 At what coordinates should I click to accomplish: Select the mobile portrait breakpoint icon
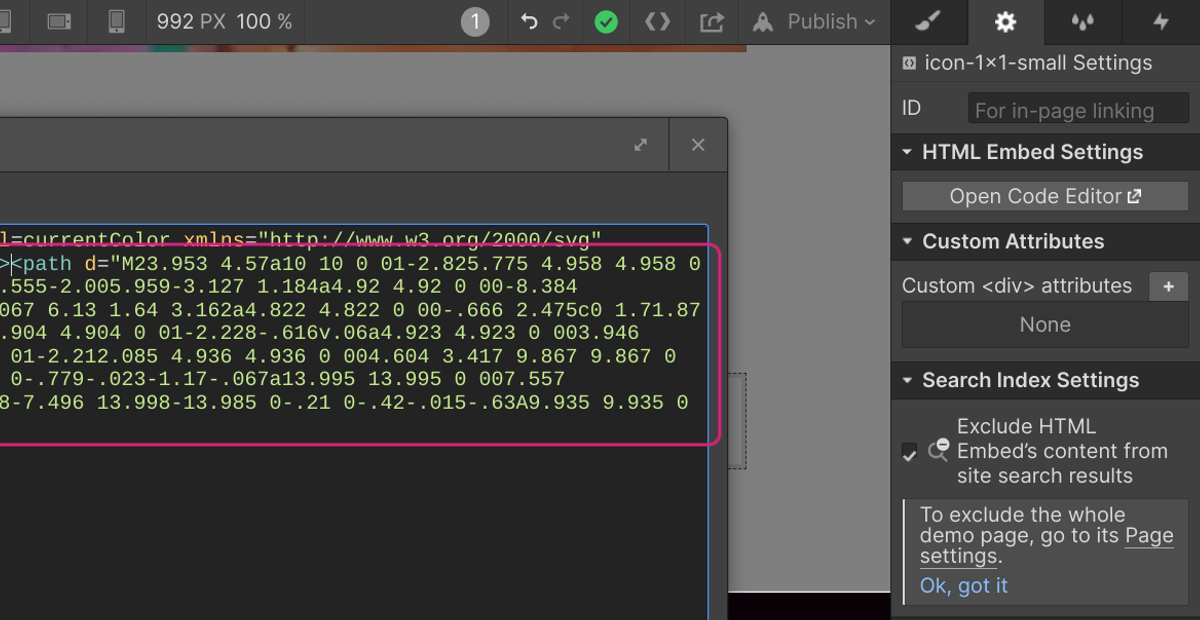click(x=117, y=21)
